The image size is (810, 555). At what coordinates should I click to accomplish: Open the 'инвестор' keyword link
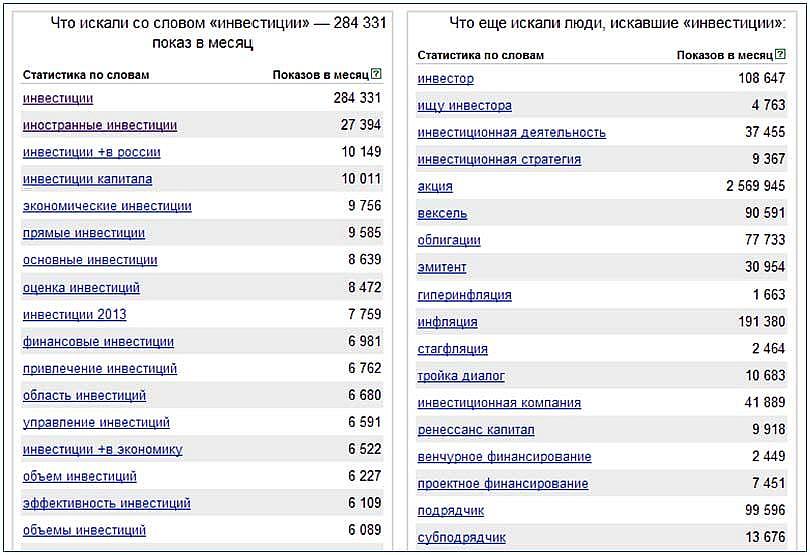point(446,78)
